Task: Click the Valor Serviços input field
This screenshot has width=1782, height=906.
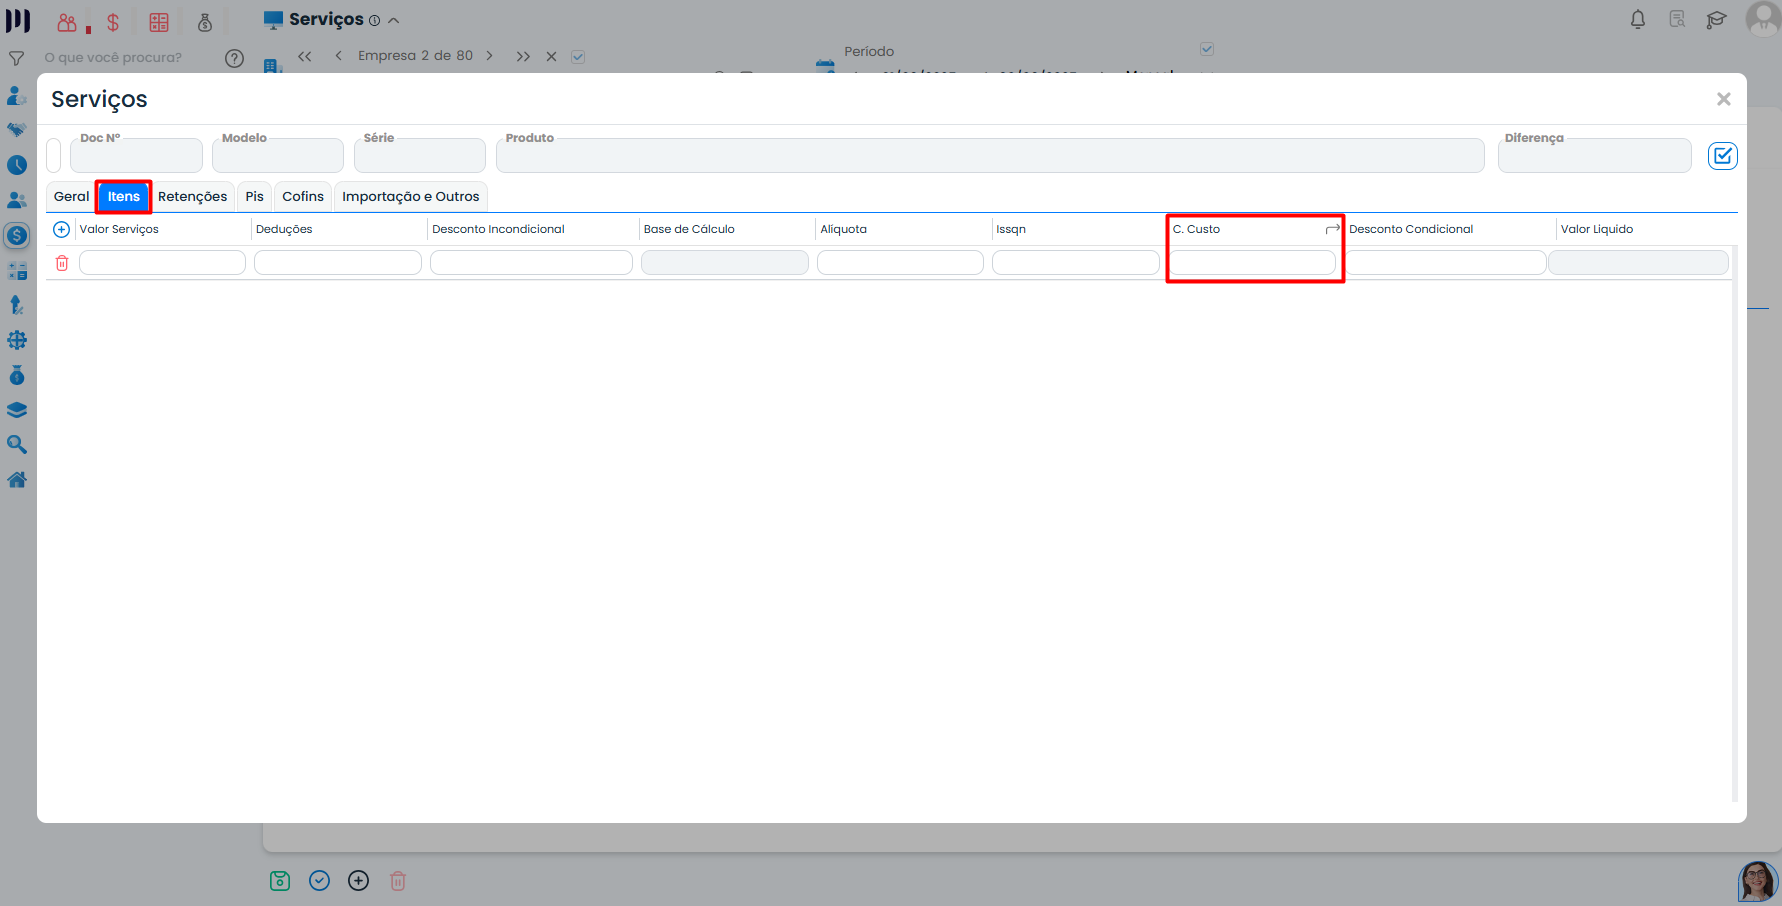Action: [162, 263]
